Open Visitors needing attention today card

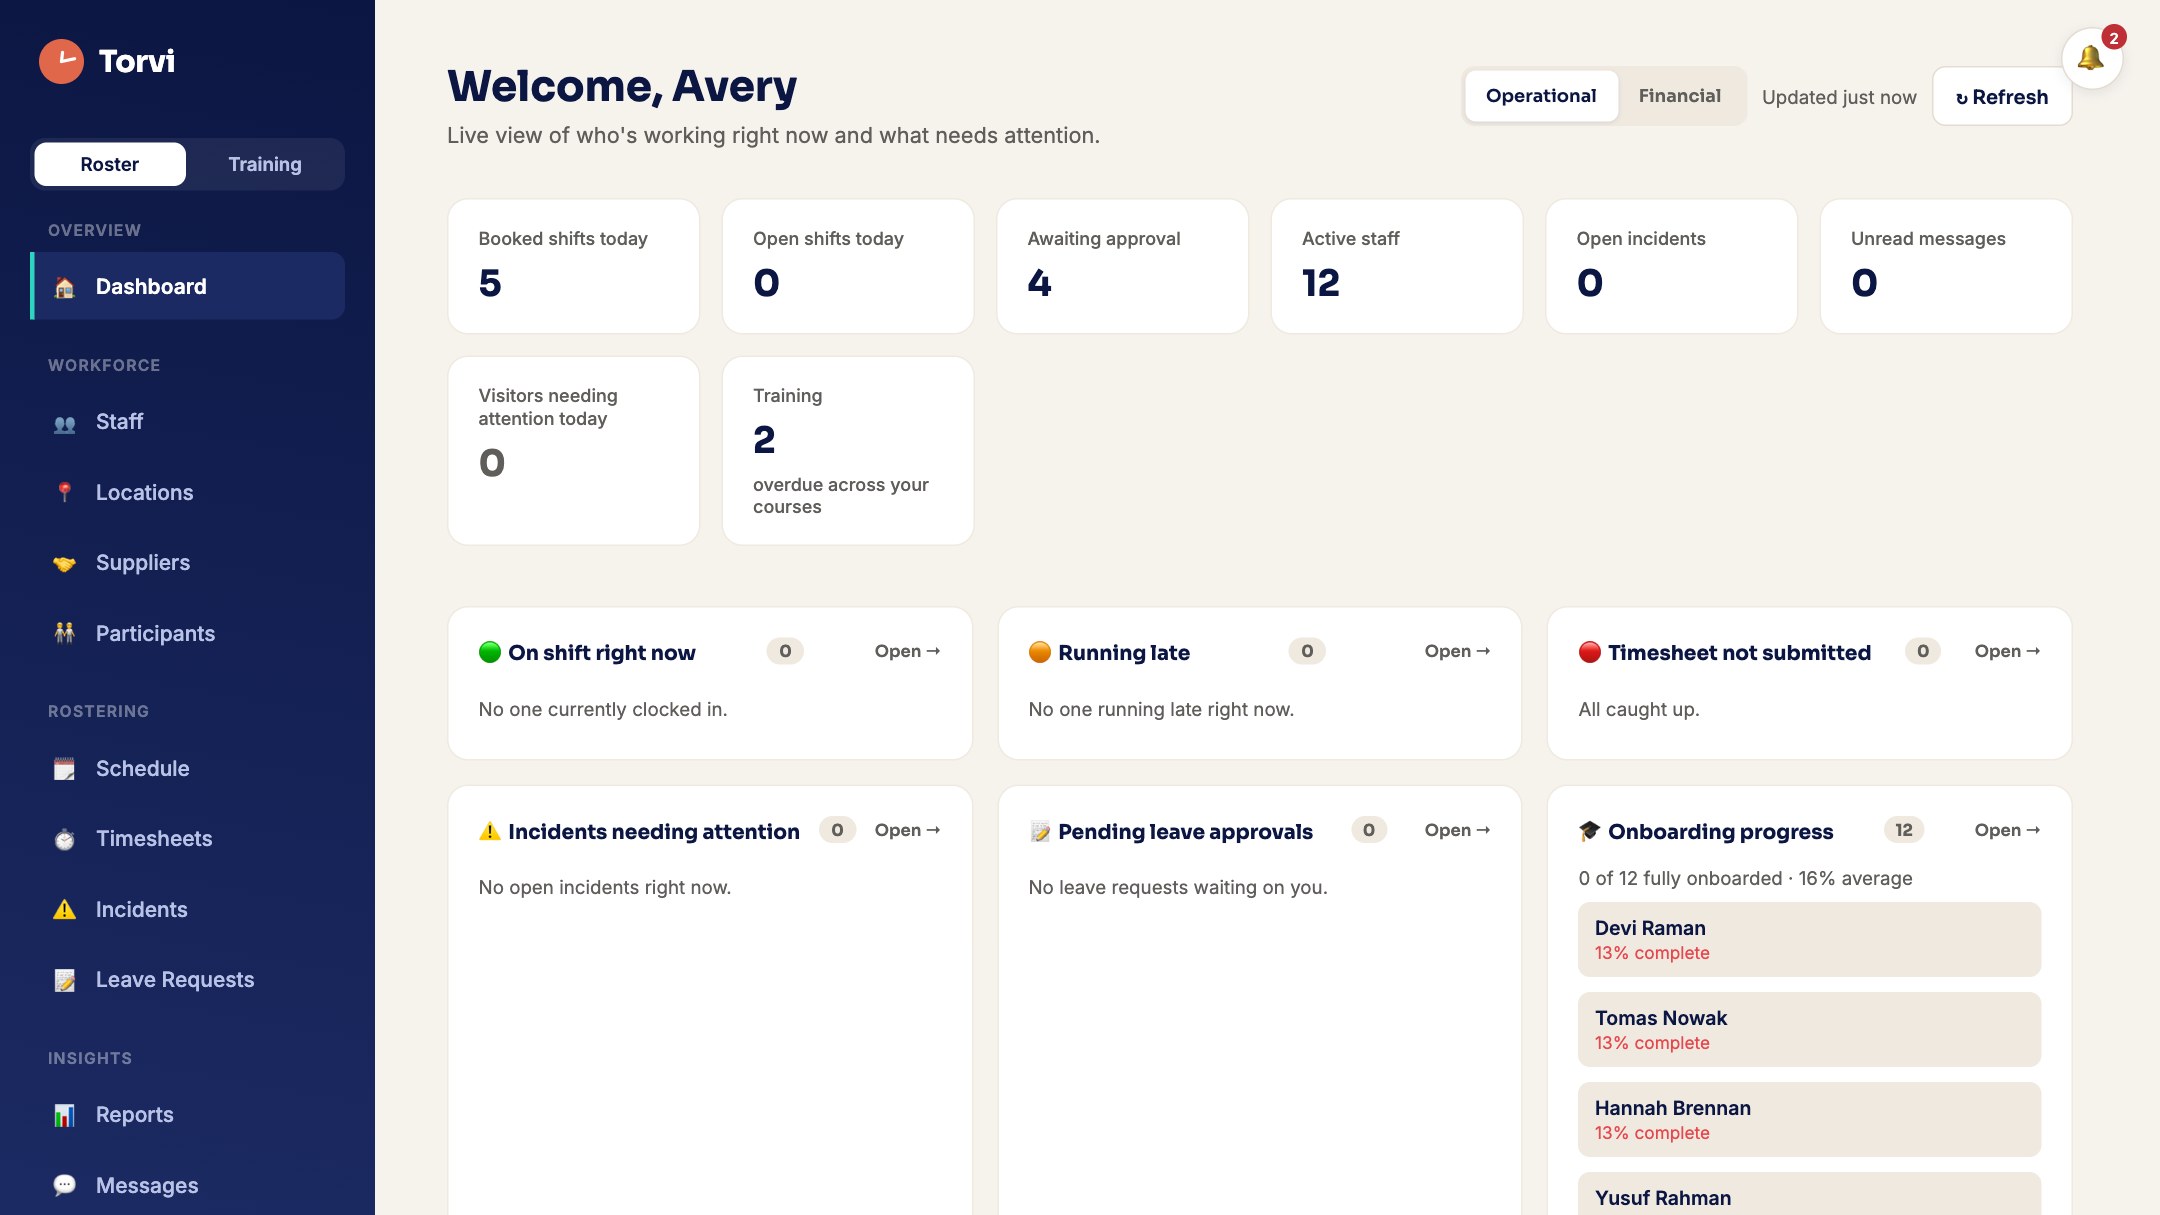click(x=573, y=451)
